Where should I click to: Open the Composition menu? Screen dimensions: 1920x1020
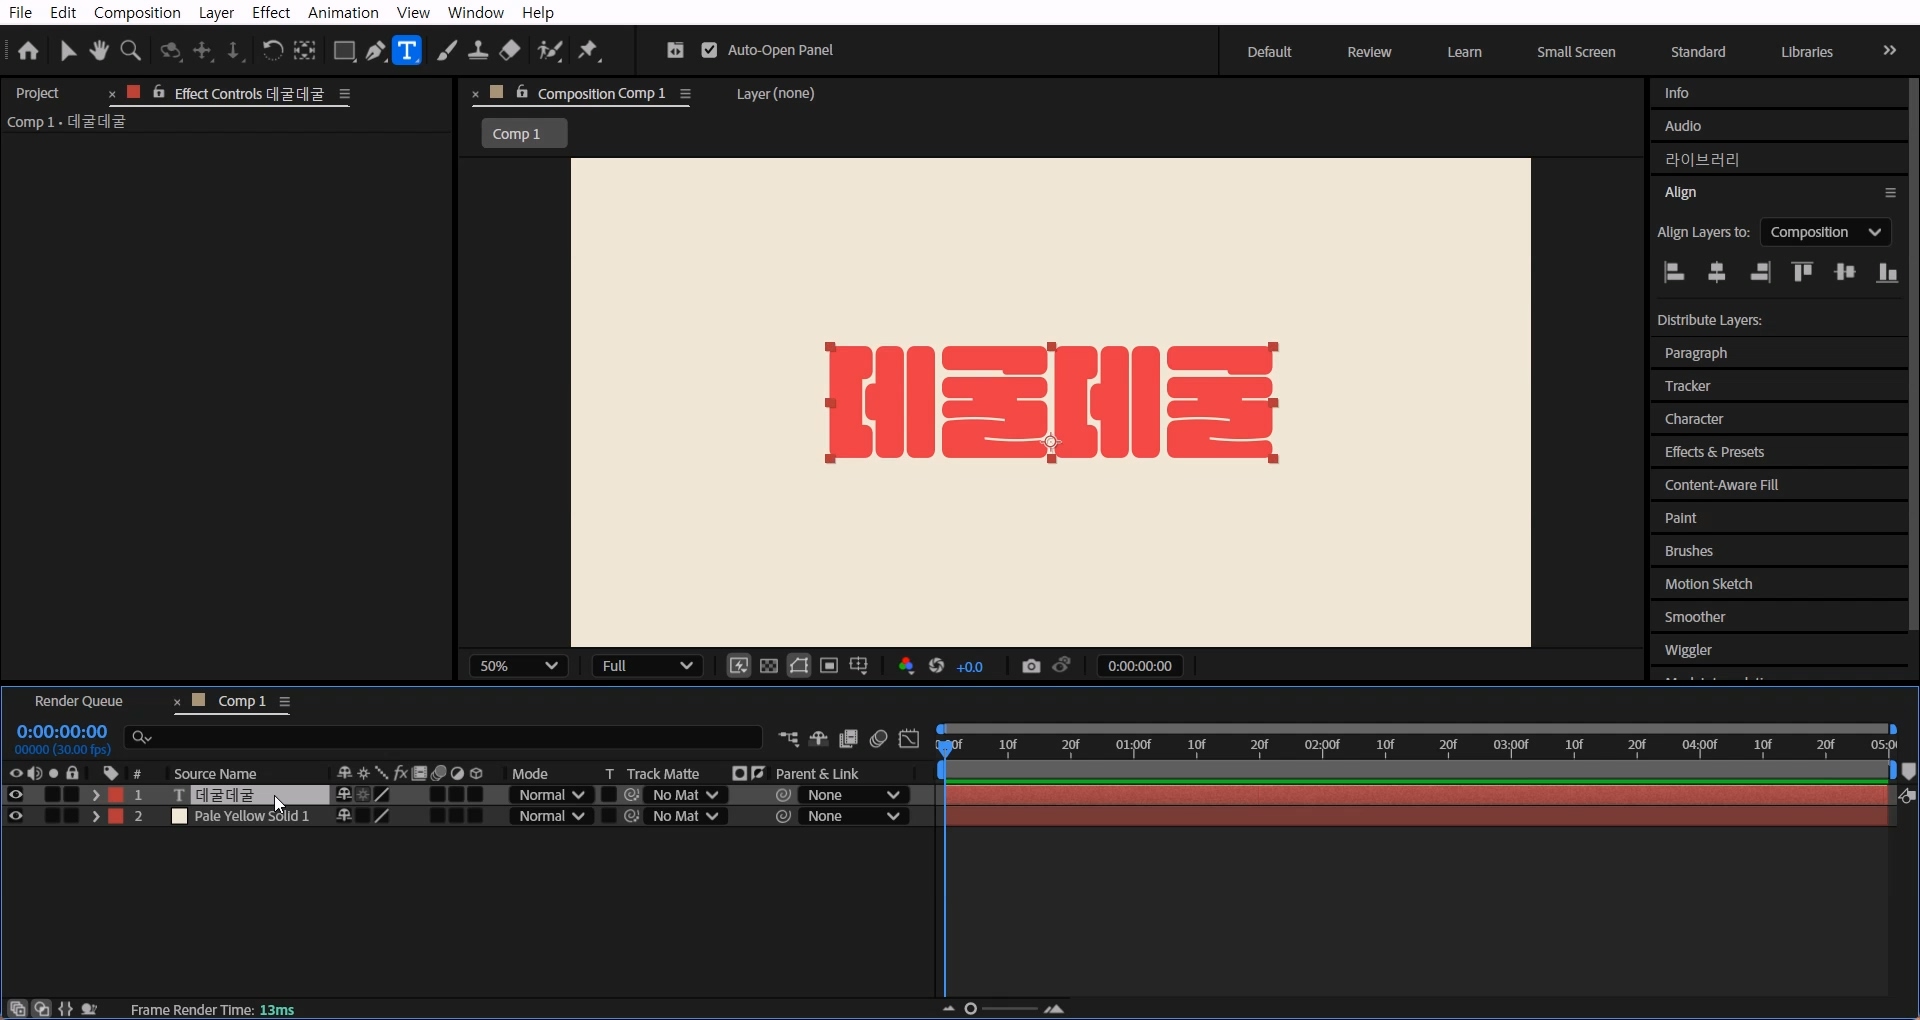[x=137, y=12]
